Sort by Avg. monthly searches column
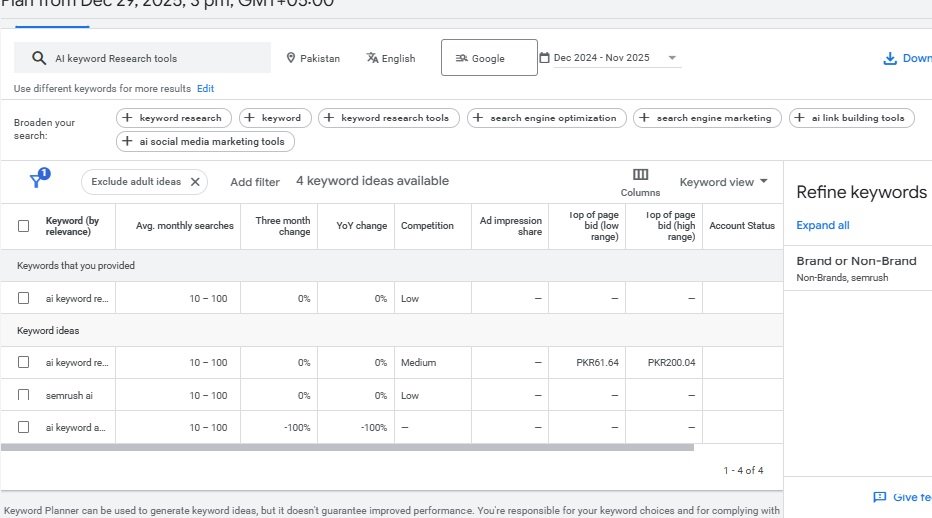 click(184, 226)
